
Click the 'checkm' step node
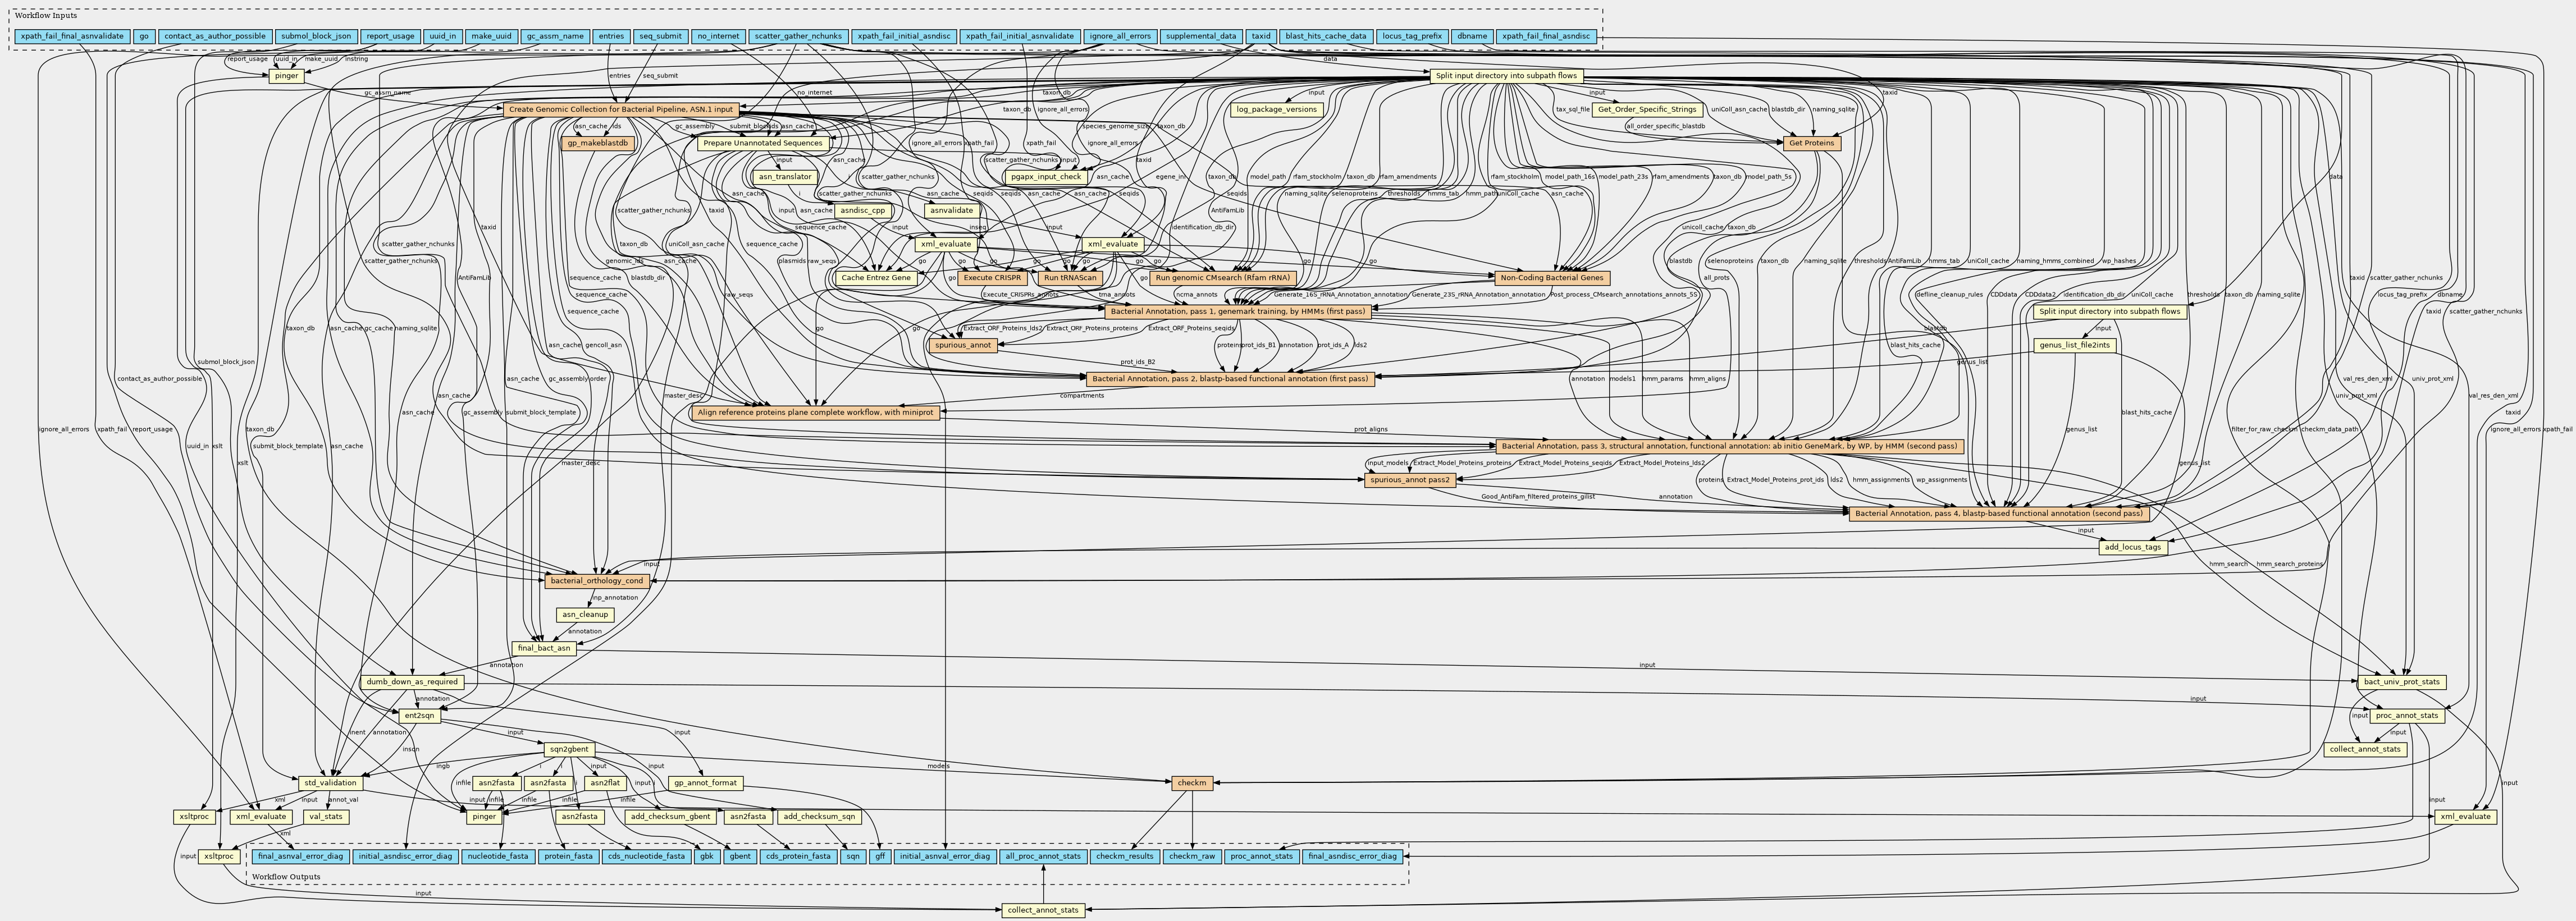[1192, 783]
